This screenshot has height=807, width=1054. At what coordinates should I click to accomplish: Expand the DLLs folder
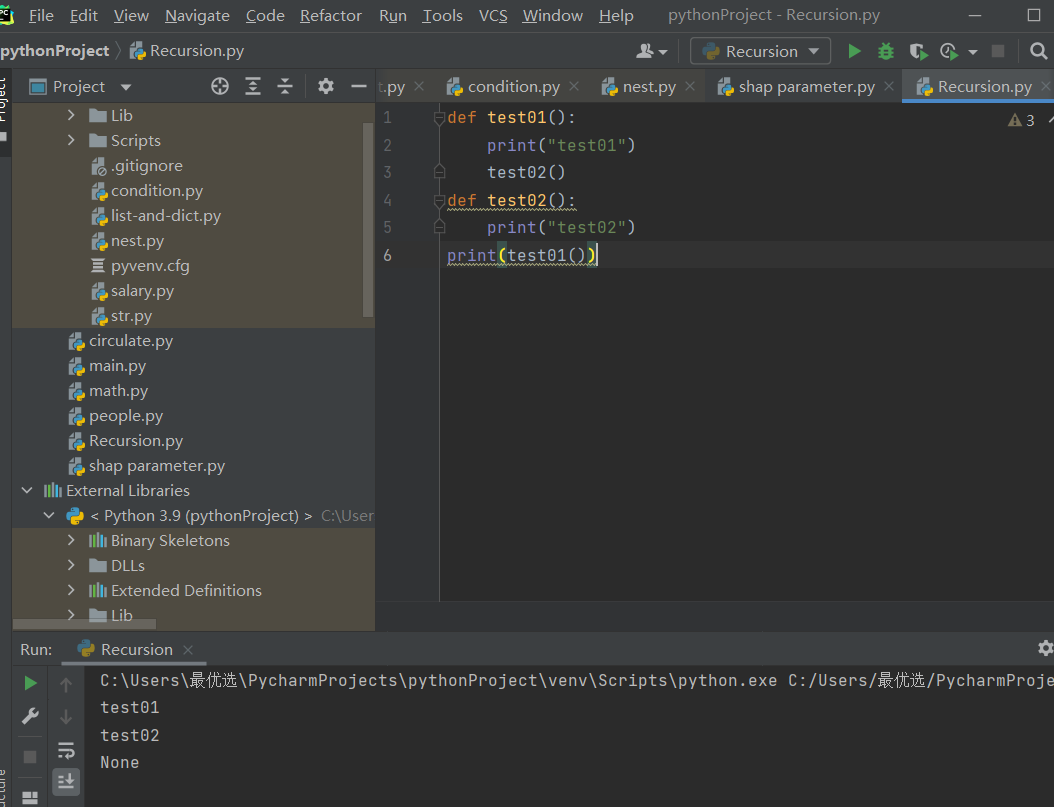71,565
